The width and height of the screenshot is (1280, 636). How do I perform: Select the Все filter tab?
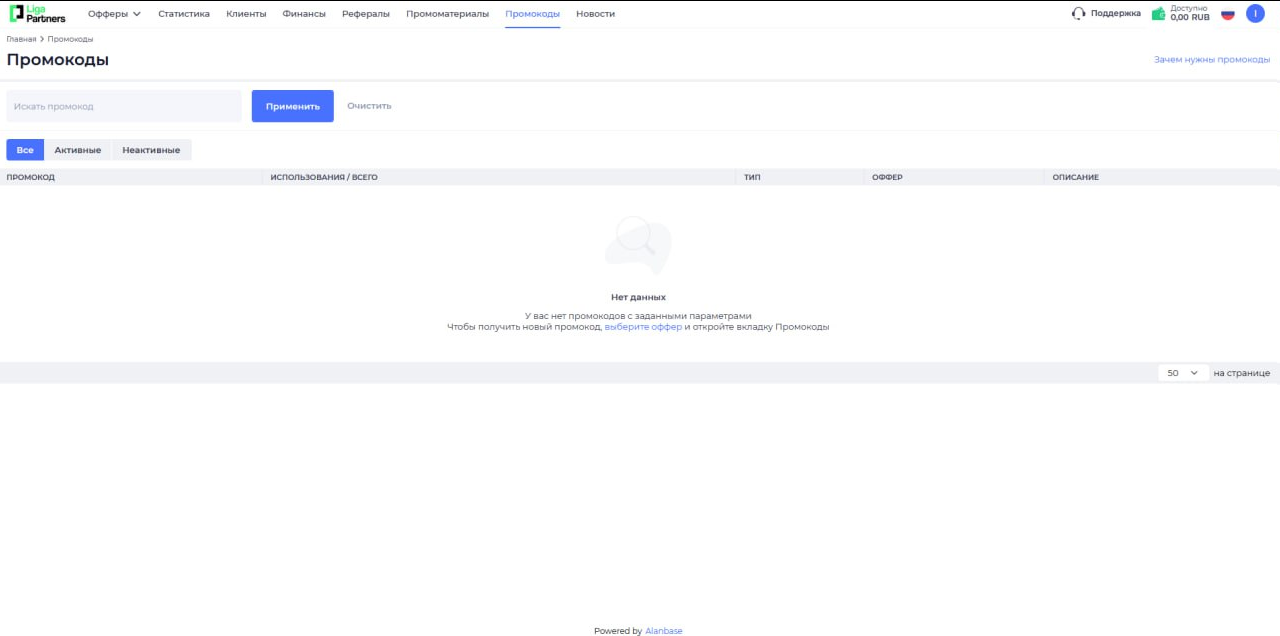click(25, 150)
